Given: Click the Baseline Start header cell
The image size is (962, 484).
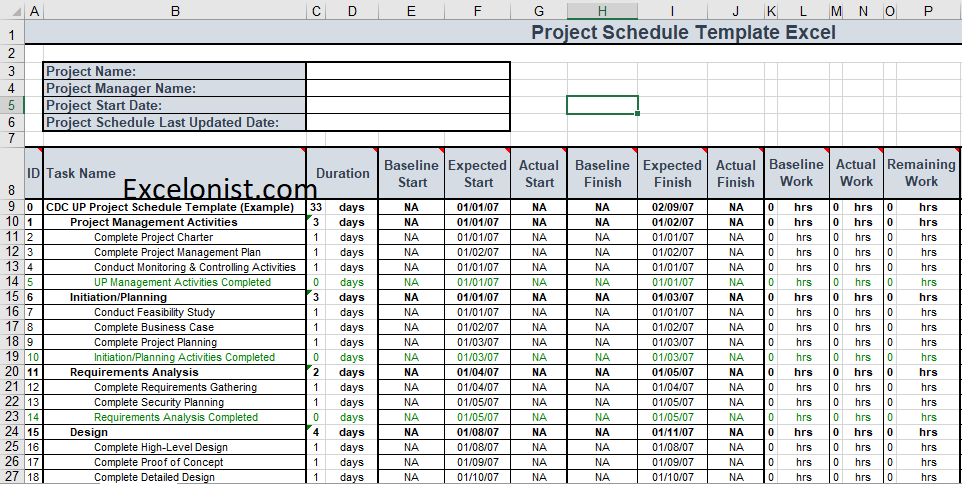Looking at the screenshot, I should point(411,173).
